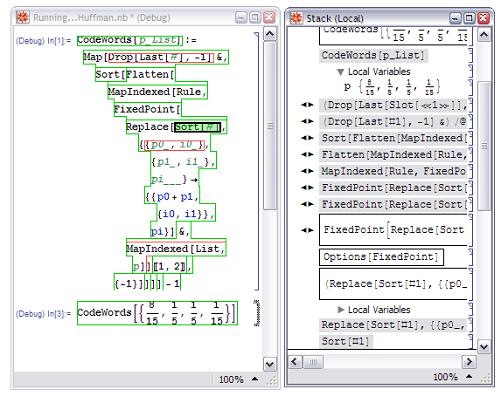
Task: Click arrows icon beside Flatten[MapIndexed[Rule stack entry
Action: pos(307,154)
